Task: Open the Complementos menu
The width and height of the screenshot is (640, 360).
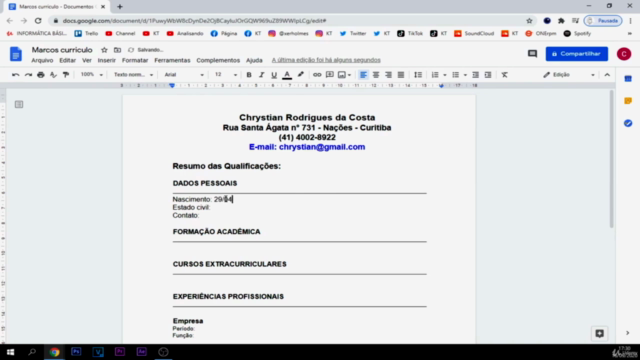Action: click(x=218, y=60)
